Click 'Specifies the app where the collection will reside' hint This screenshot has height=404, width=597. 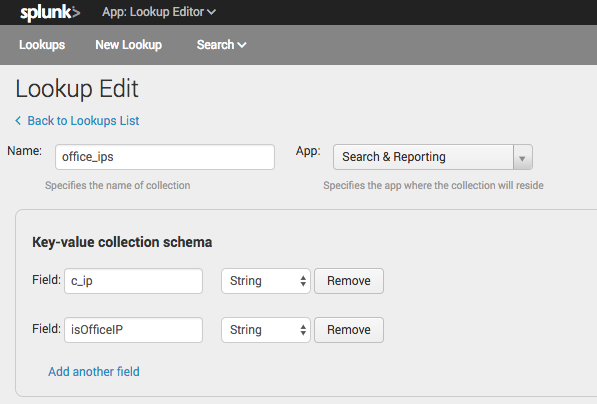pos(433,185)
